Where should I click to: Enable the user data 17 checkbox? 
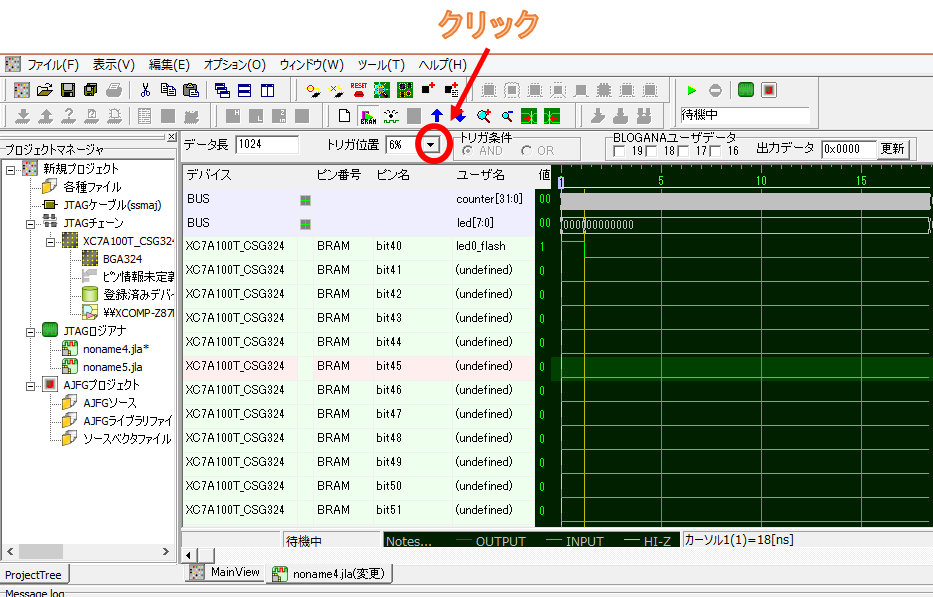(684, 151)
